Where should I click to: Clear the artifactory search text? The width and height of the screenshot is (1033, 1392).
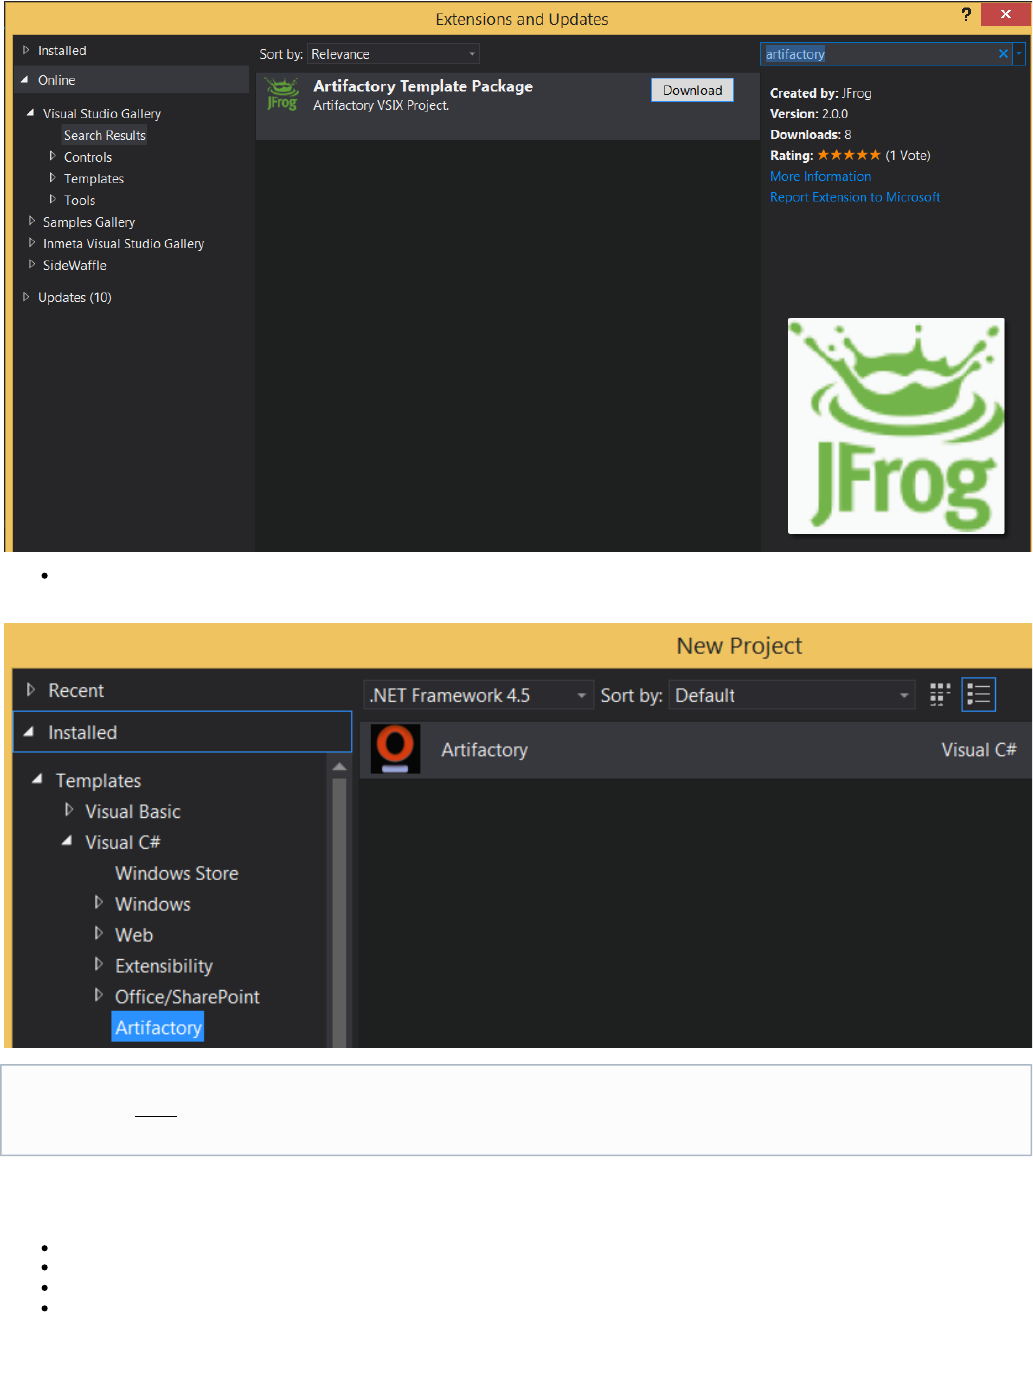click(1003, 54)
